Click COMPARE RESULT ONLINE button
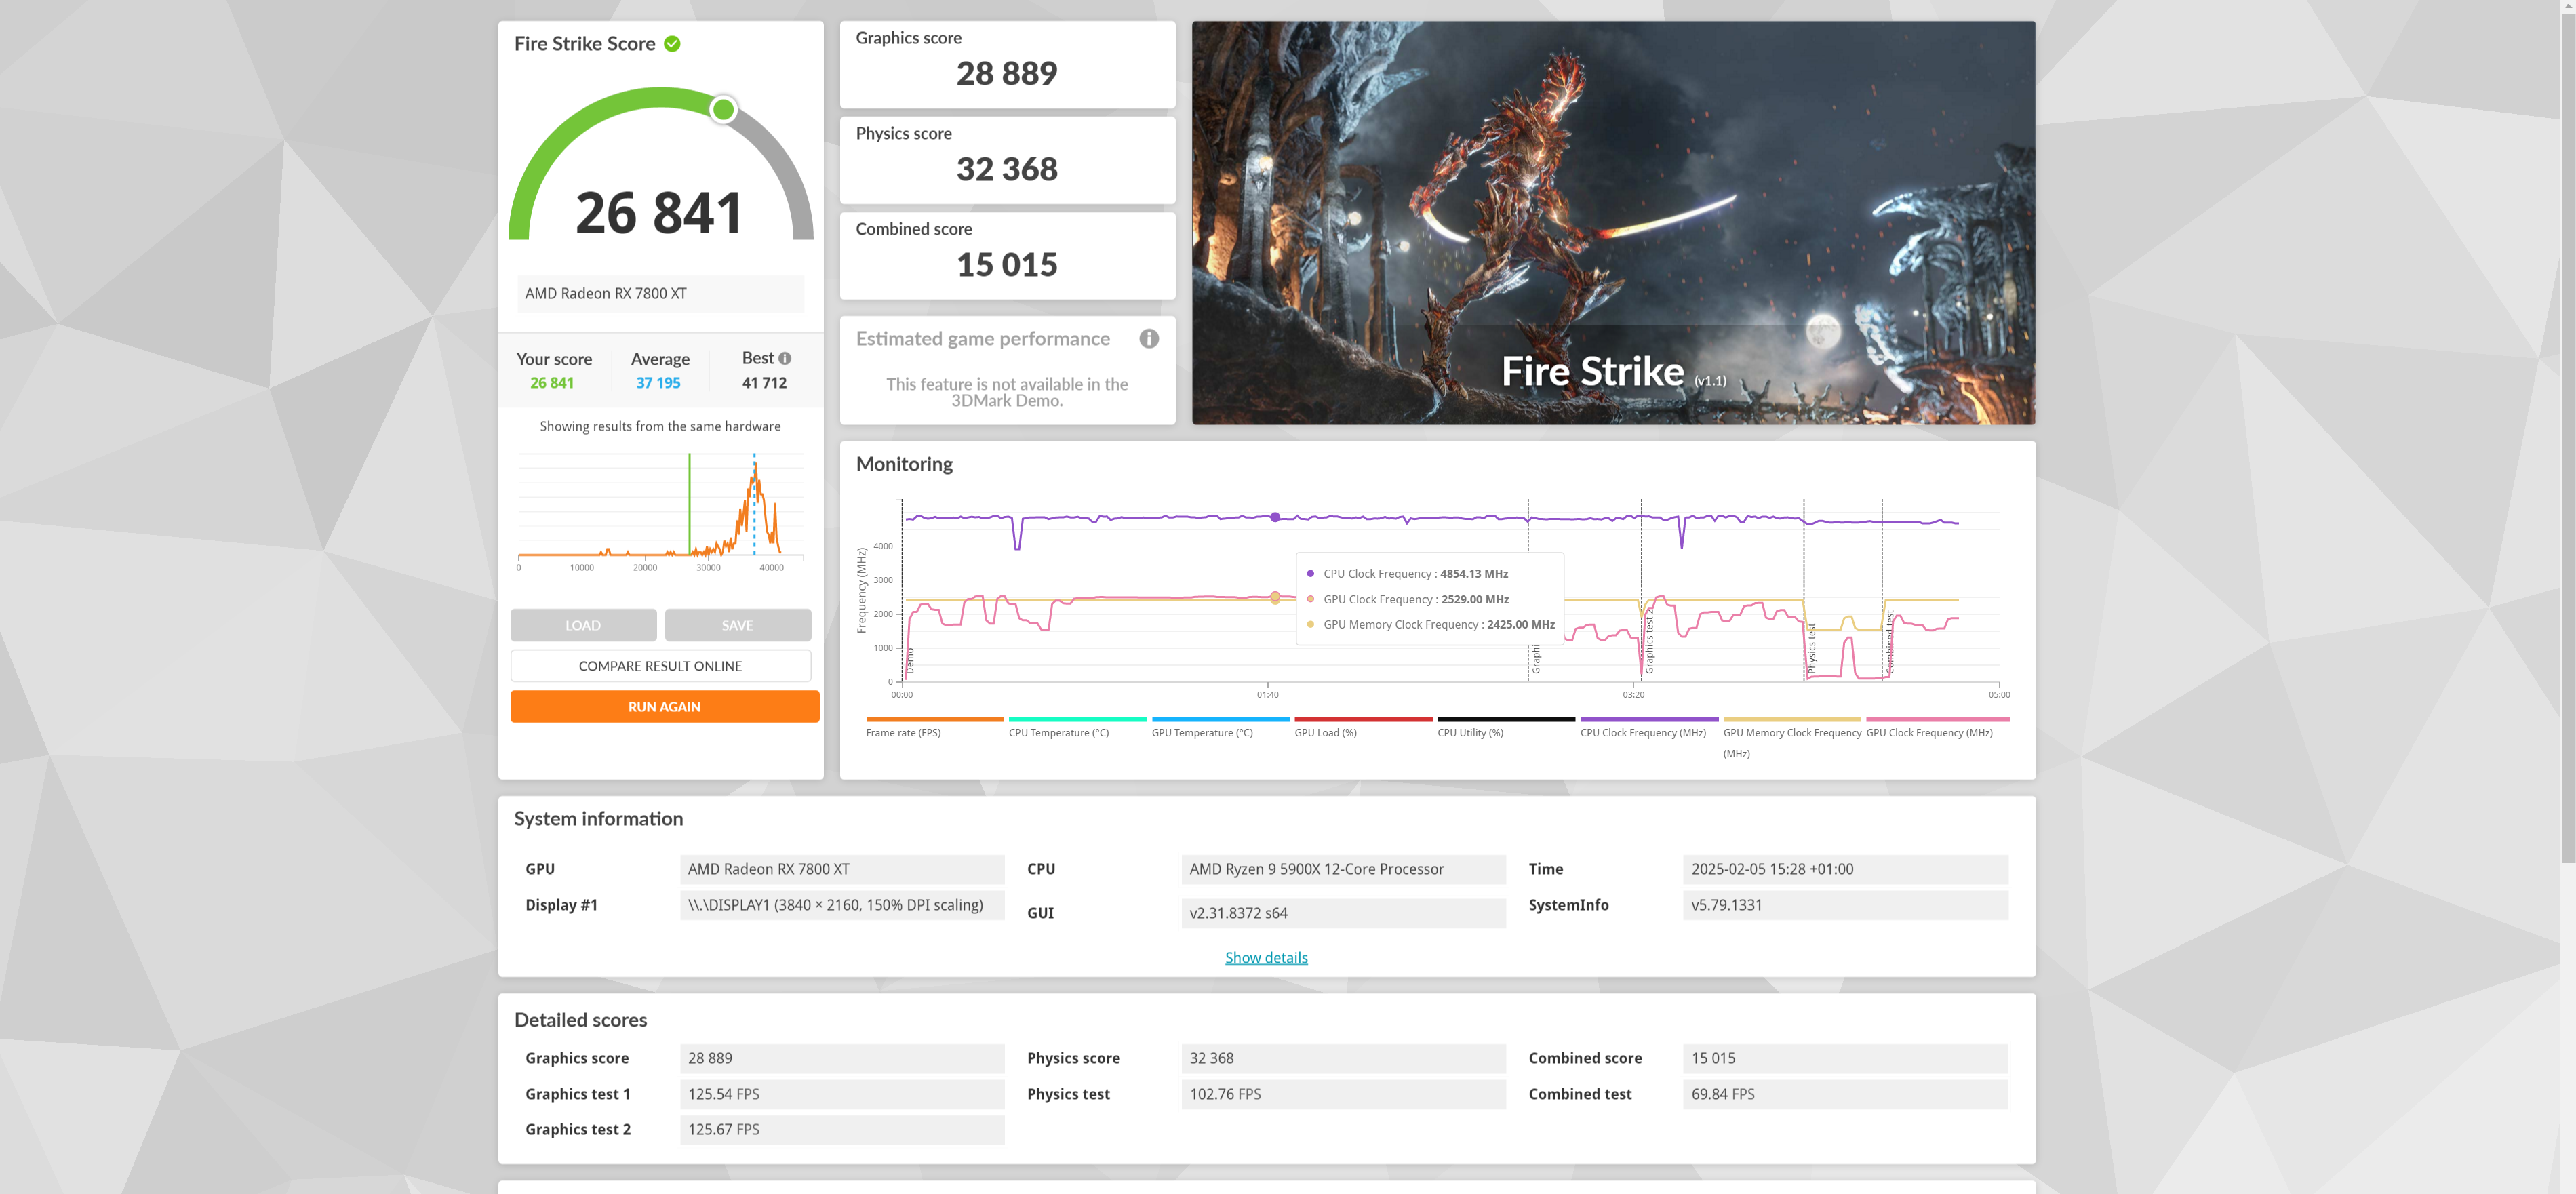 point(660,666)
